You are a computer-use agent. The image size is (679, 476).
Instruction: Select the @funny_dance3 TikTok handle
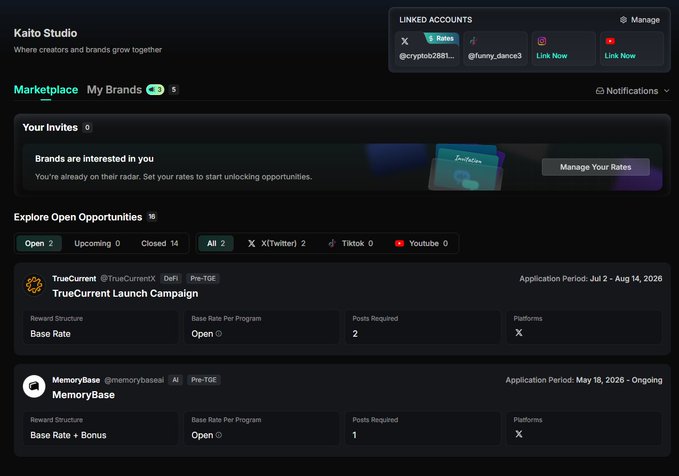[495, 56]
